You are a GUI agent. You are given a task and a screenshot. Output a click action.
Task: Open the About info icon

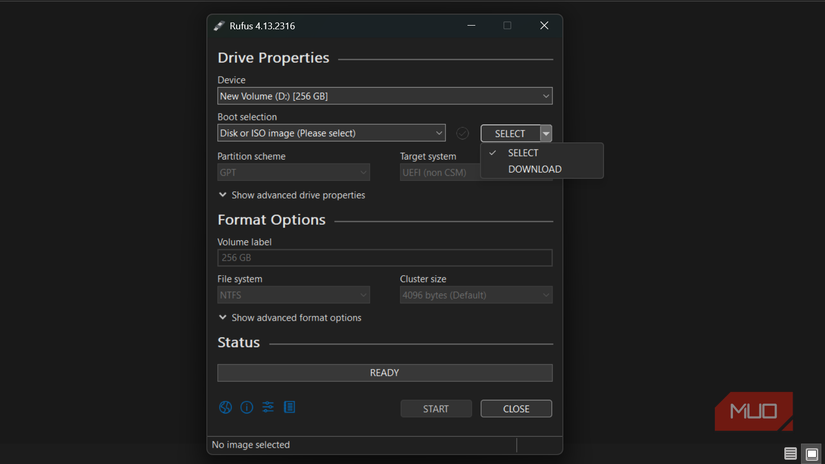pos(247,407)
